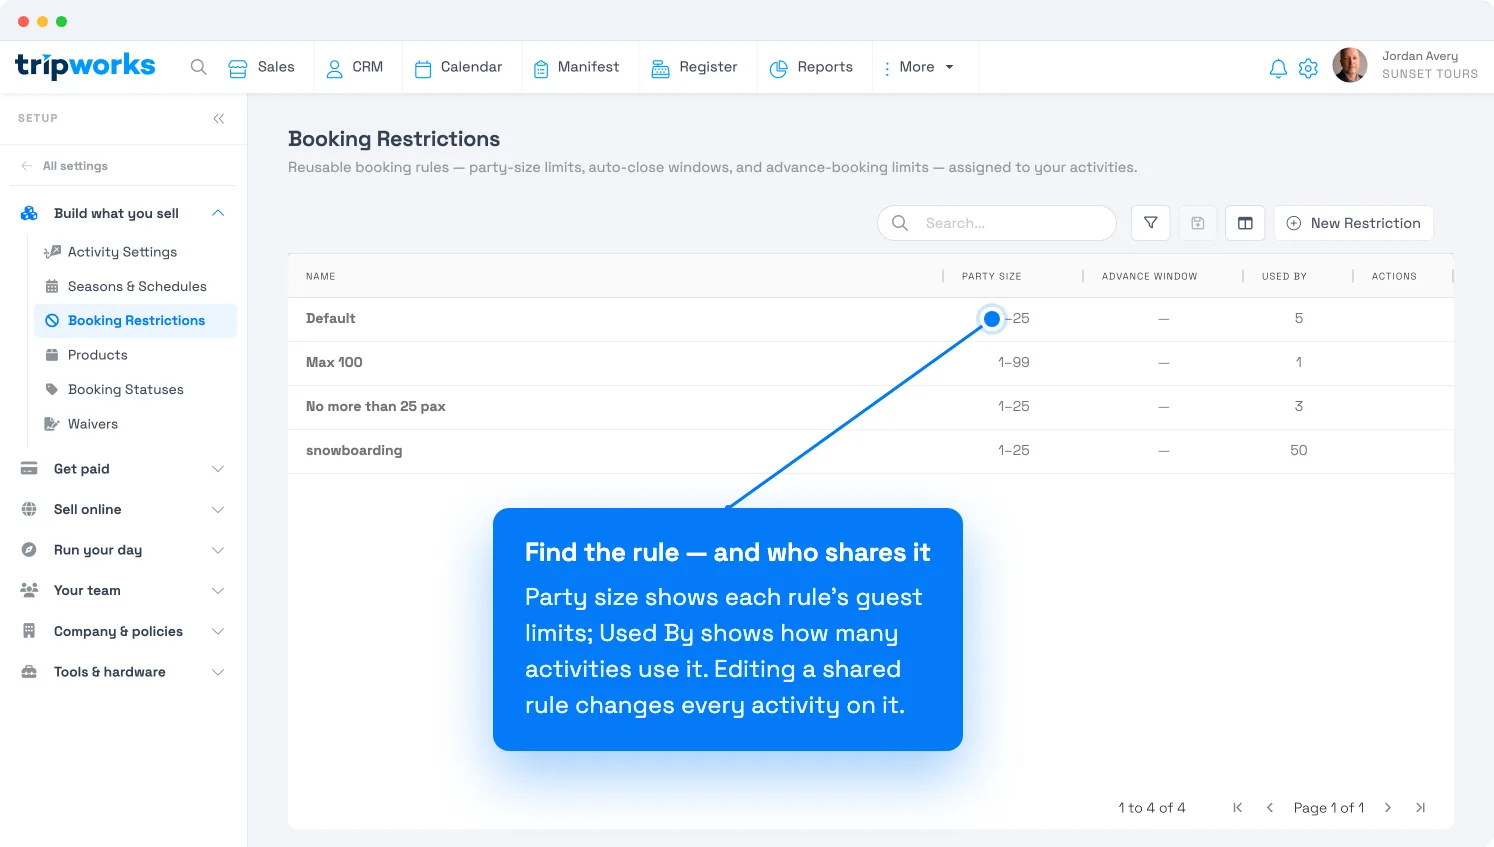Open notifications bell icon
Image resolution: width=1494 pixels, height=847 pixels.
(1278, 68)
